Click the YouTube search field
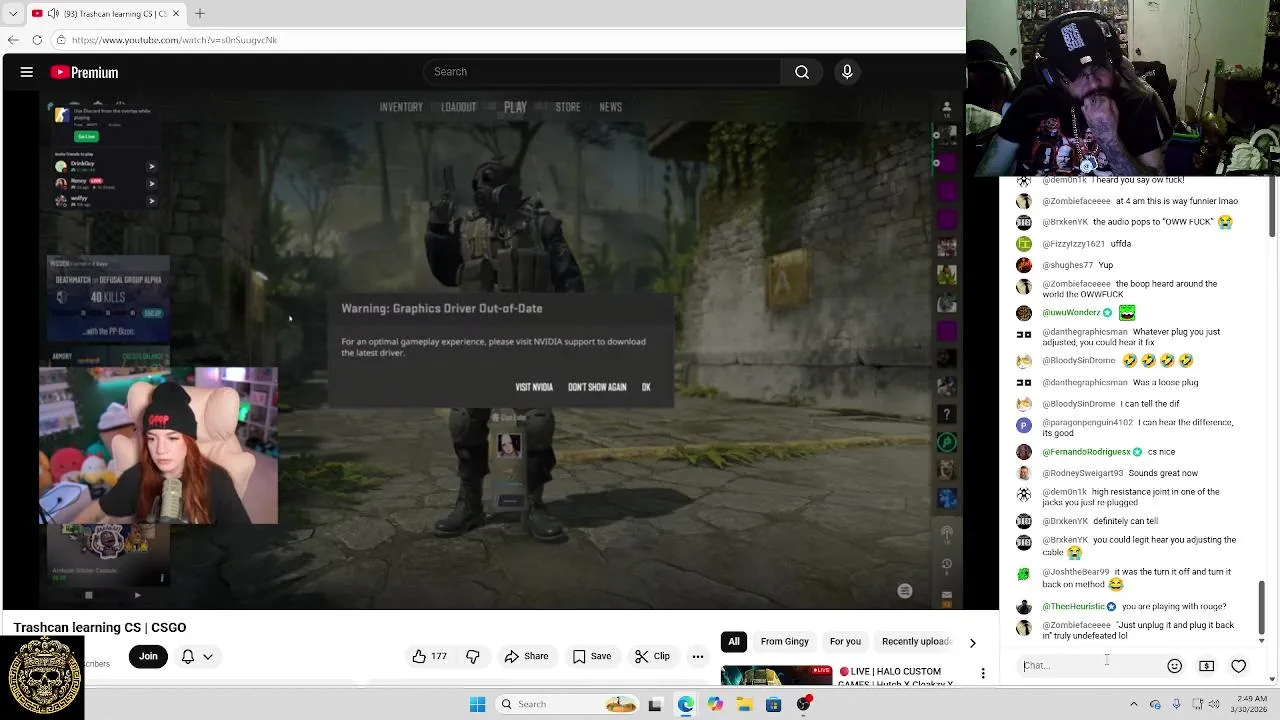The width and height of the screenshot is (1280, 720). pos(602,72)
